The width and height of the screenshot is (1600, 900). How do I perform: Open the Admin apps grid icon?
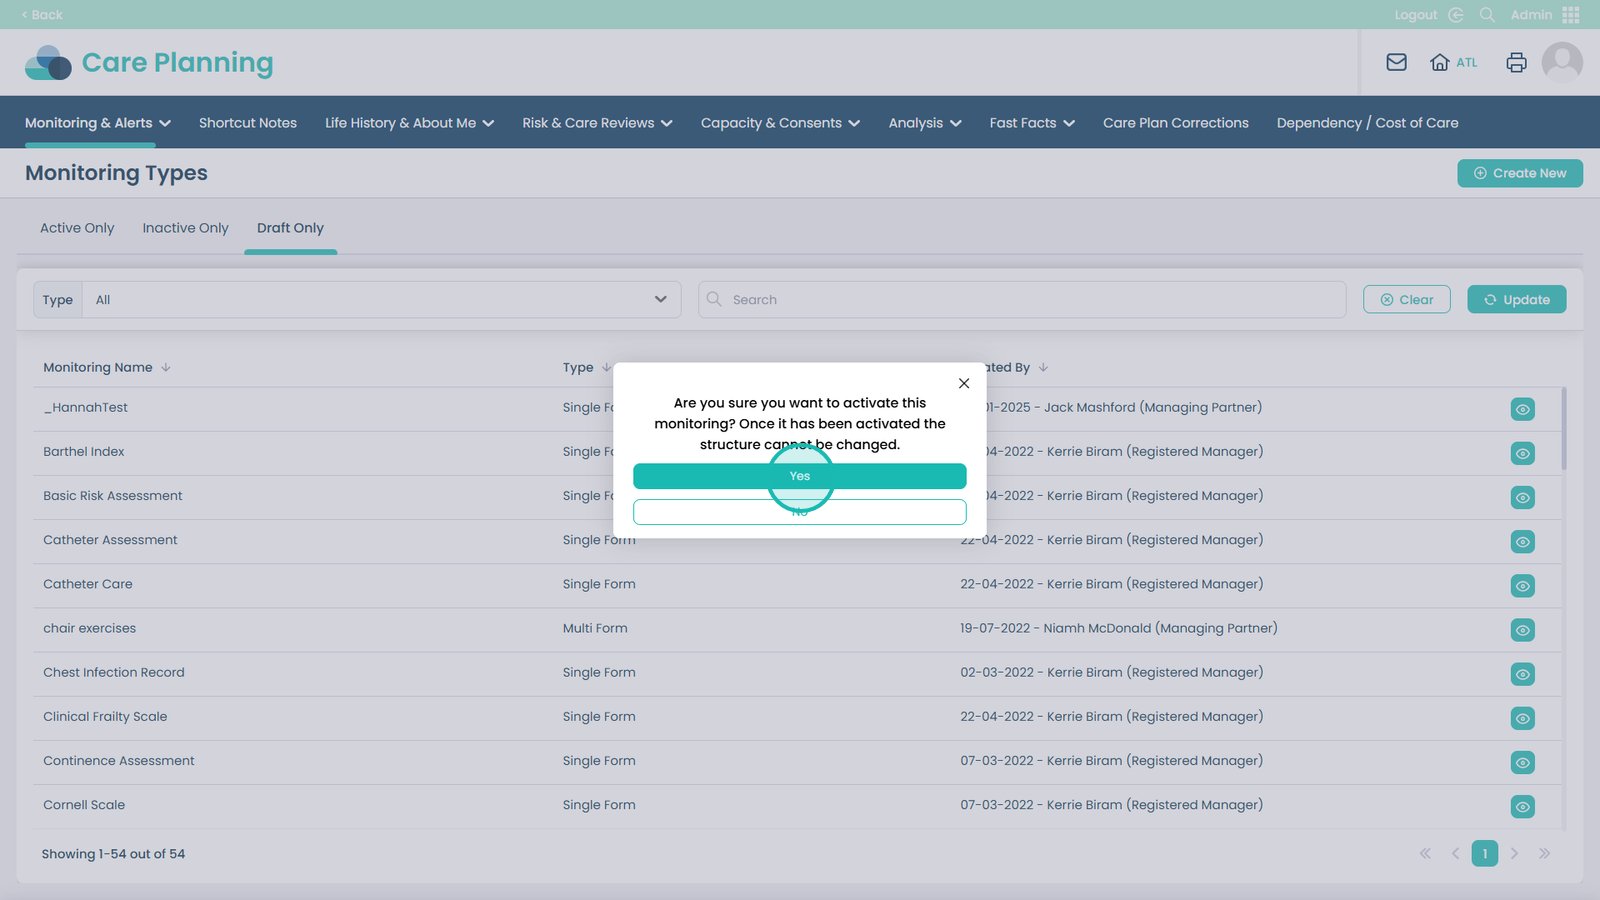1570,15
